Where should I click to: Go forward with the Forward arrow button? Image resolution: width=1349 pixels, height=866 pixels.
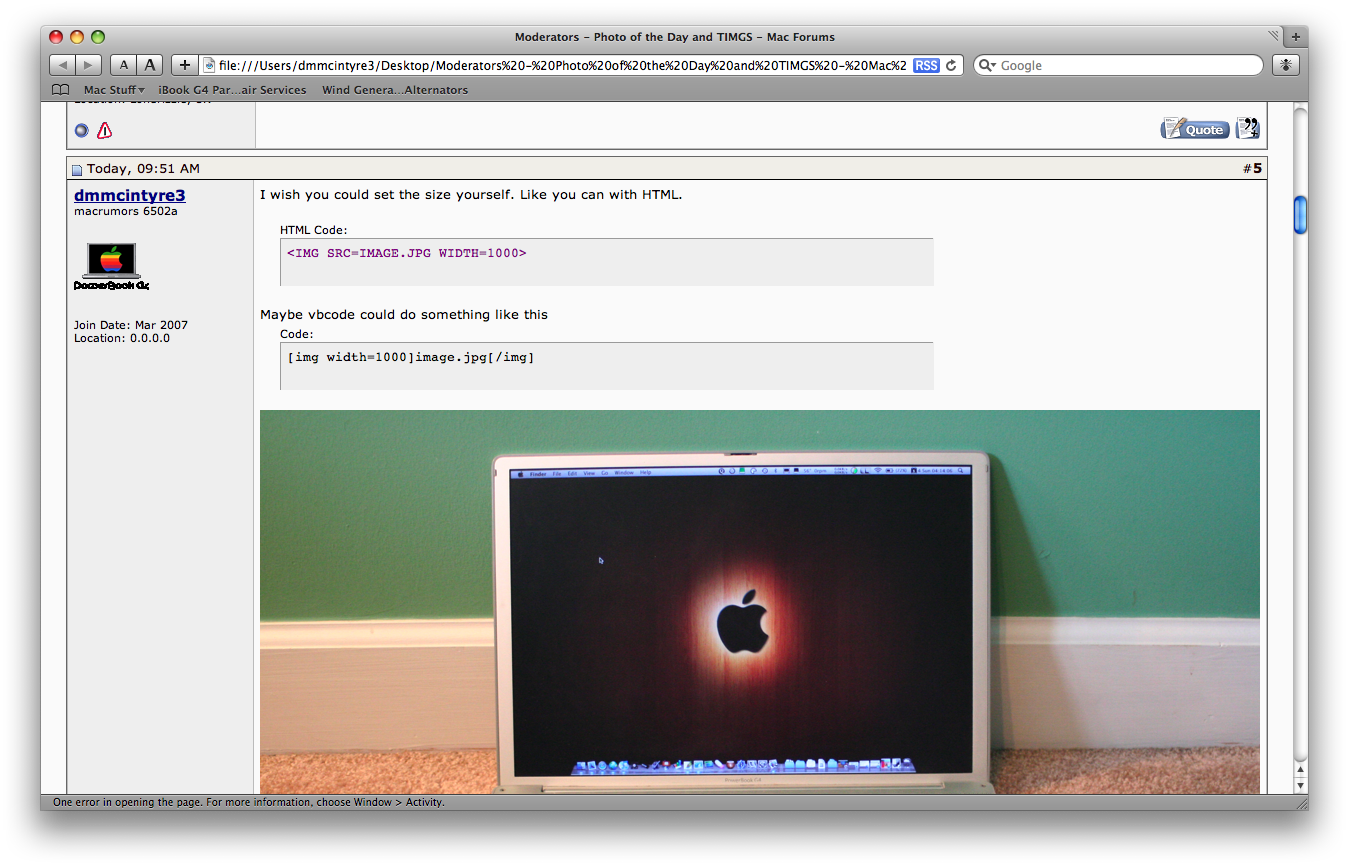tap(88, 65)
